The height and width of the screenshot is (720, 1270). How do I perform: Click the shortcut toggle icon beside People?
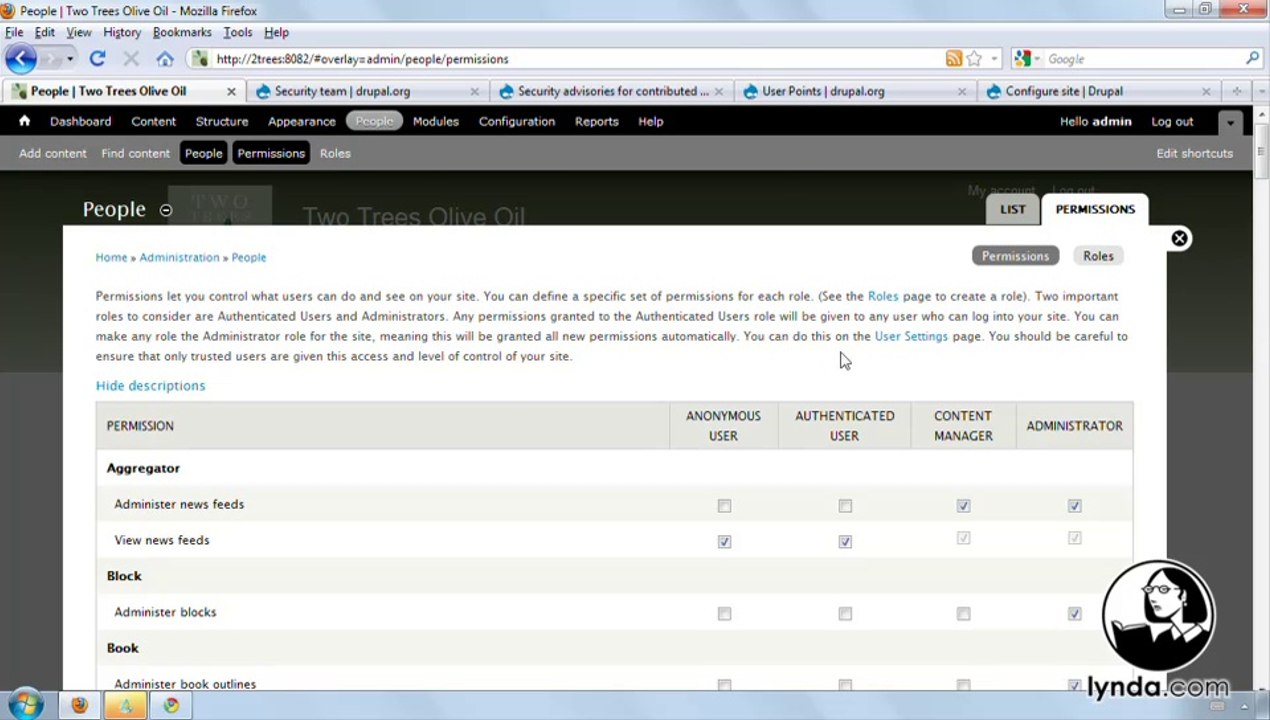click(x=166, y=210)
